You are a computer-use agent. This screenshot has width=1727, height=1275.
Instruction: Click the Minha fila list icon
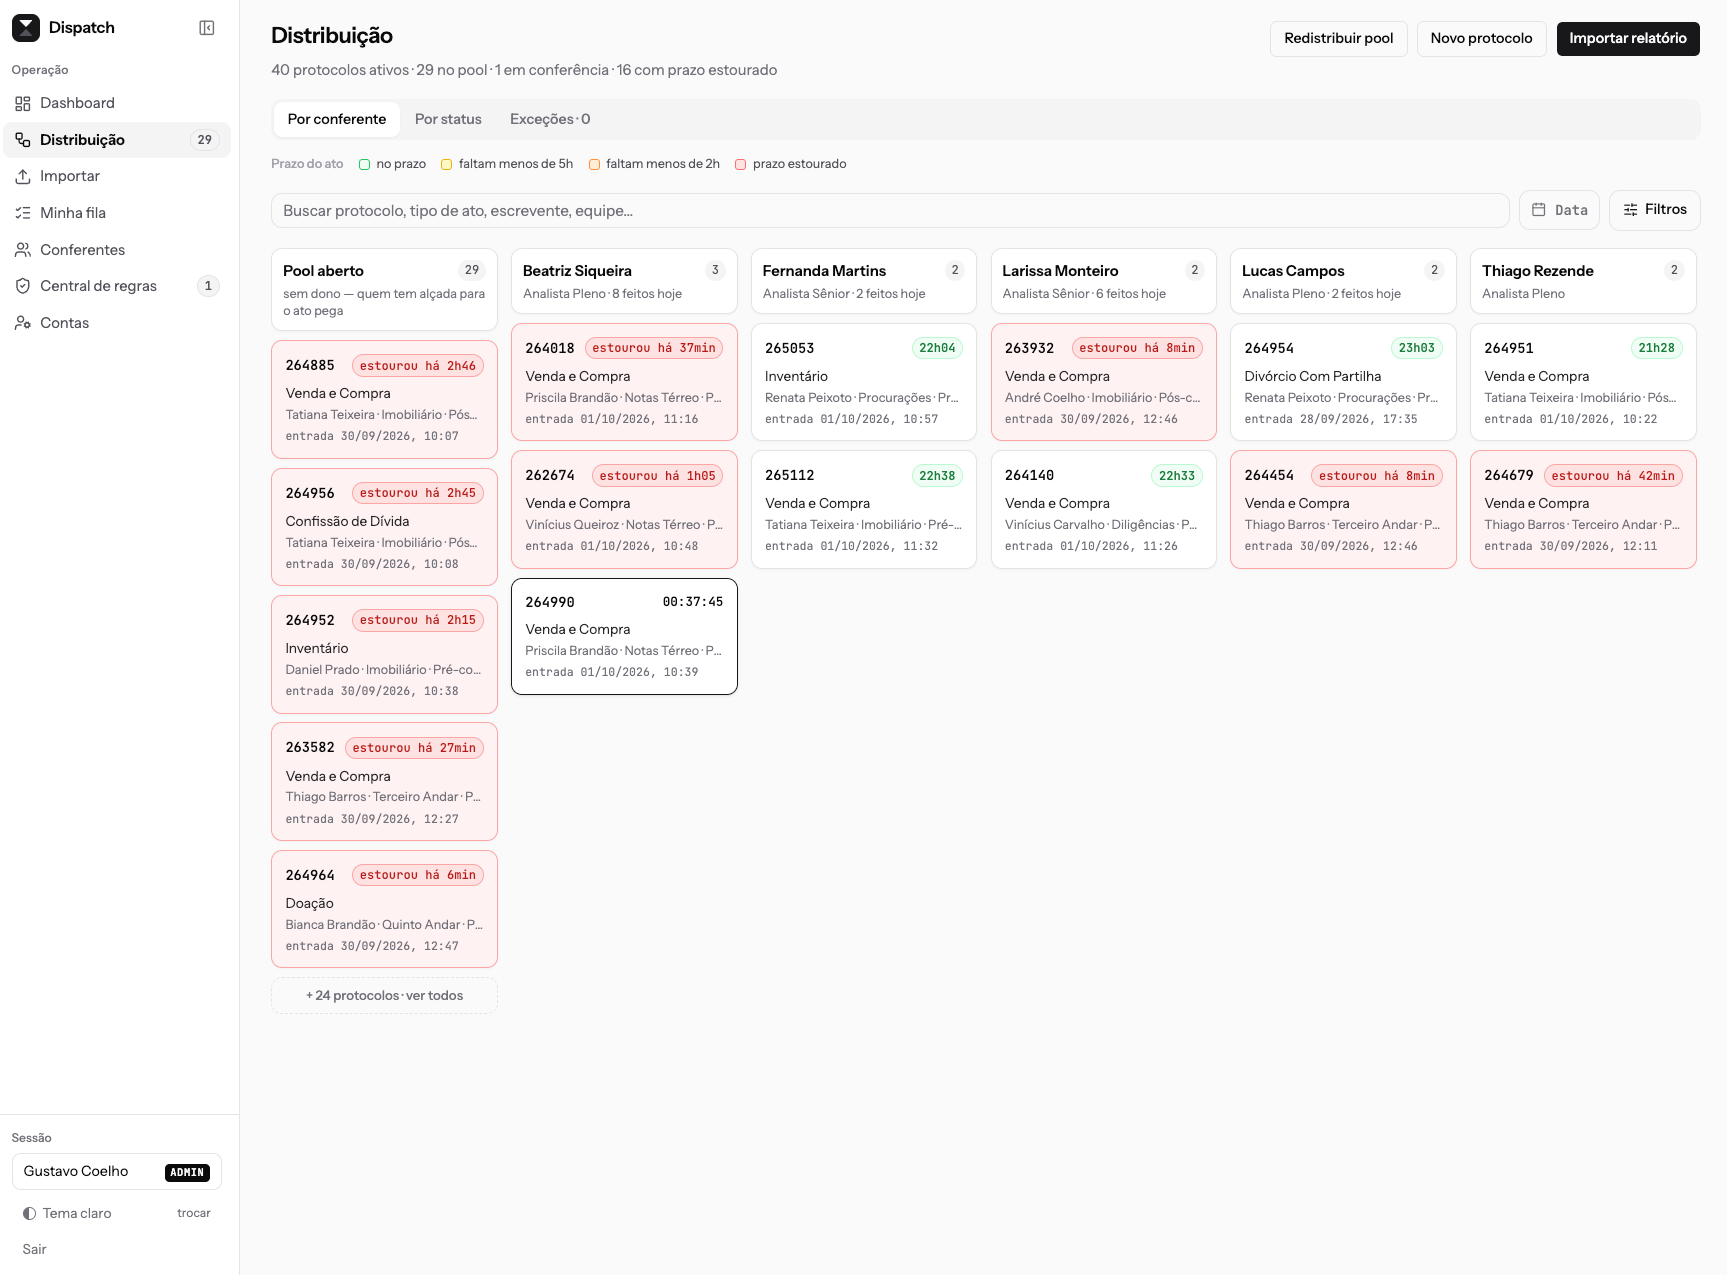[x=23, y=213]
